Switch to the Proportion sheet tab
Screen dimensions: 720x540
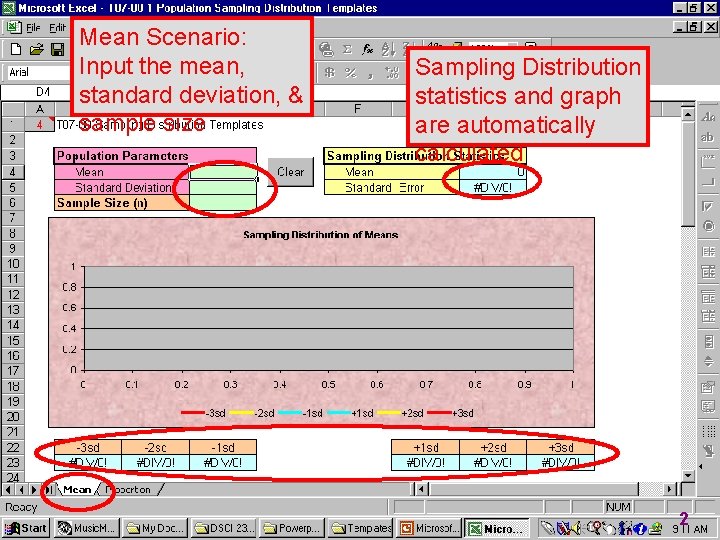[x=128, y=489]
